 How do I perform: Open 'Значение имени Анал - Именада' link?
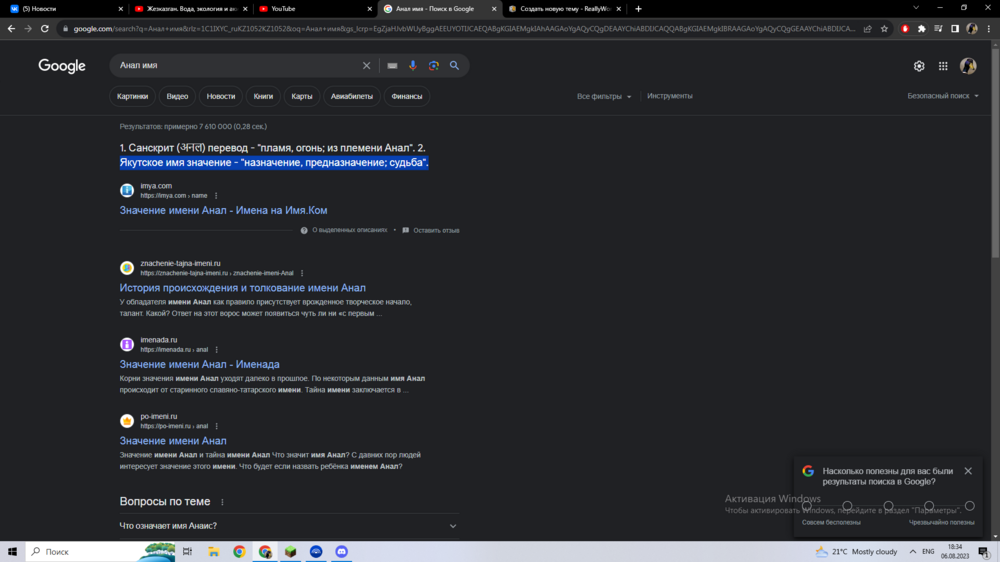coord(200,364)
